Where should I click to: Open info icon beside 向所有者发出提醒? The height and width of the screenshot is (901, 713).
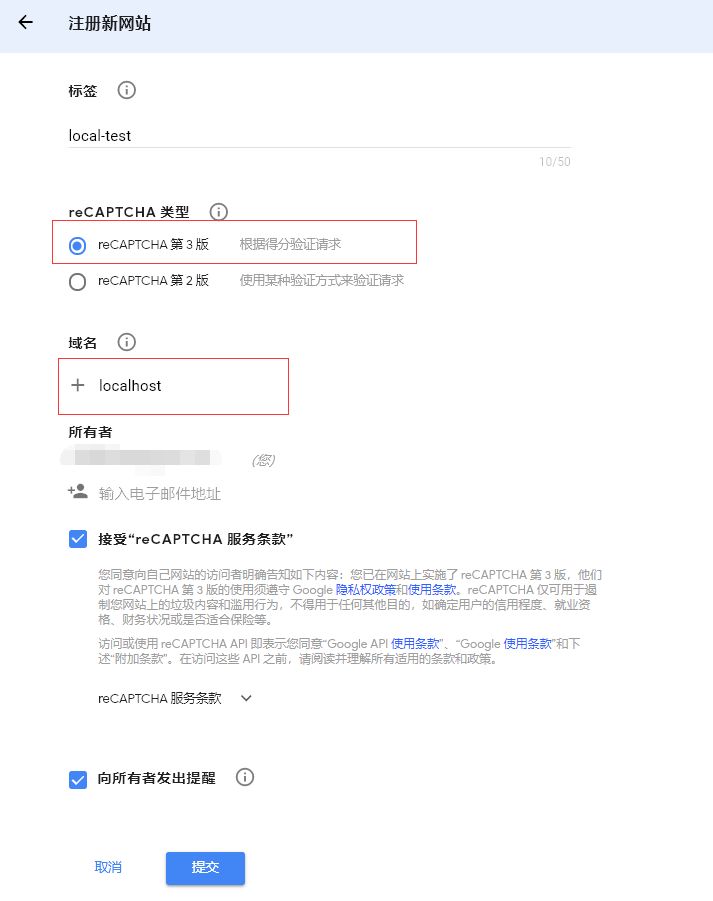click(245, 777)
